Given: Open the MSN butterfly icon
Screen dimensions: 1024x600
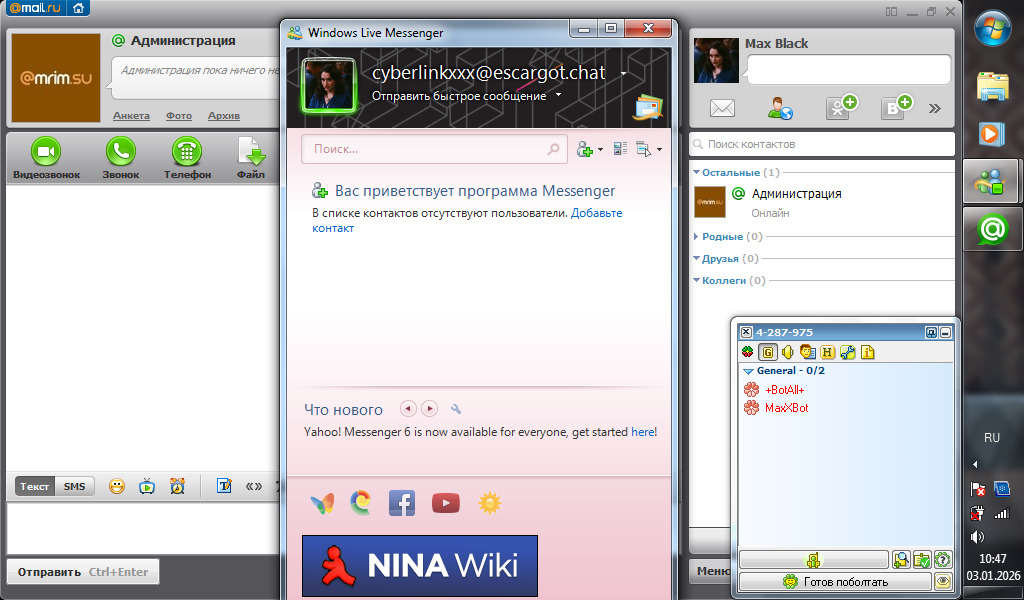Looking at the screenshot, I should click(322, 503).
